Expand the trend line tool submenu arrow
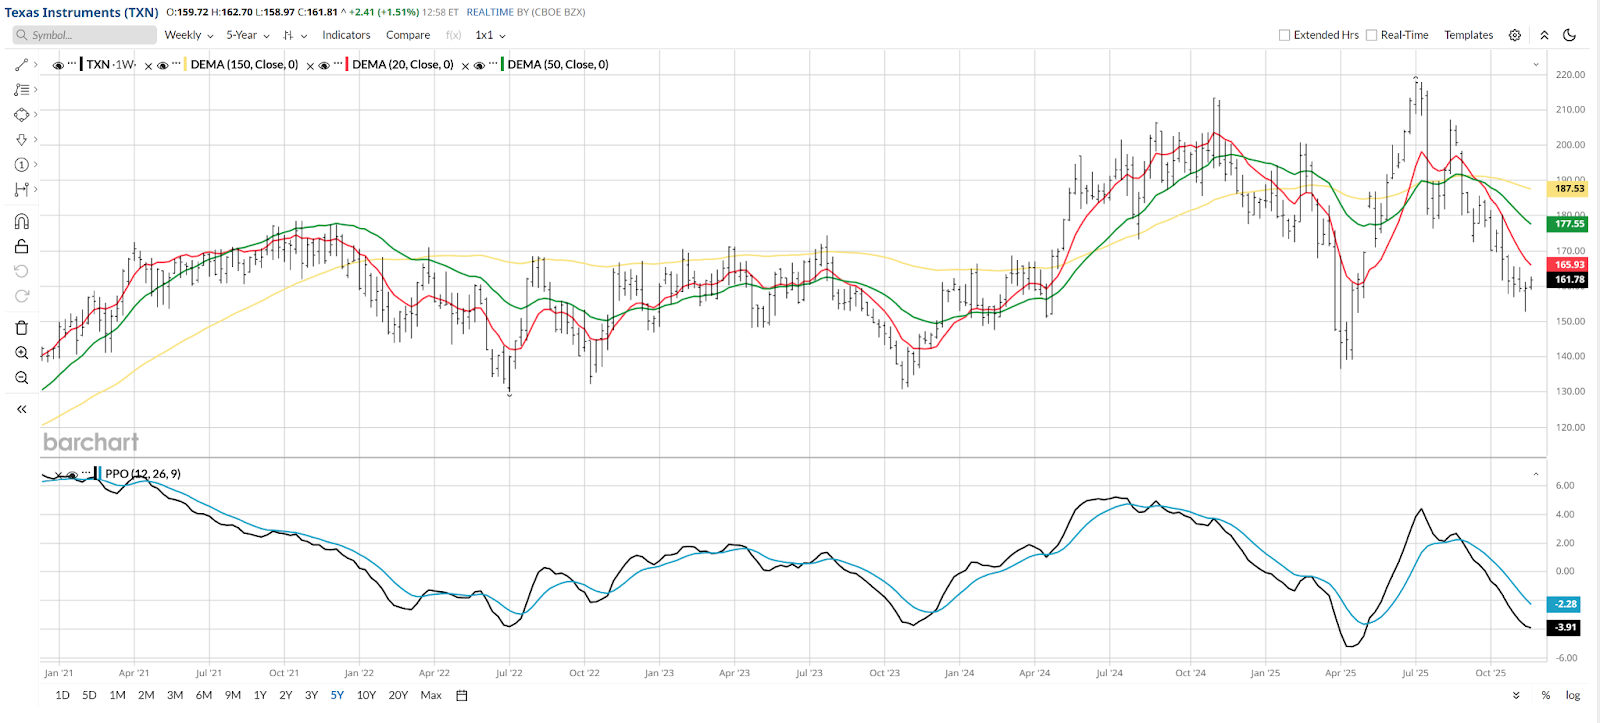This screenshot has width=1600, height=723. click(x=36, y=65)
